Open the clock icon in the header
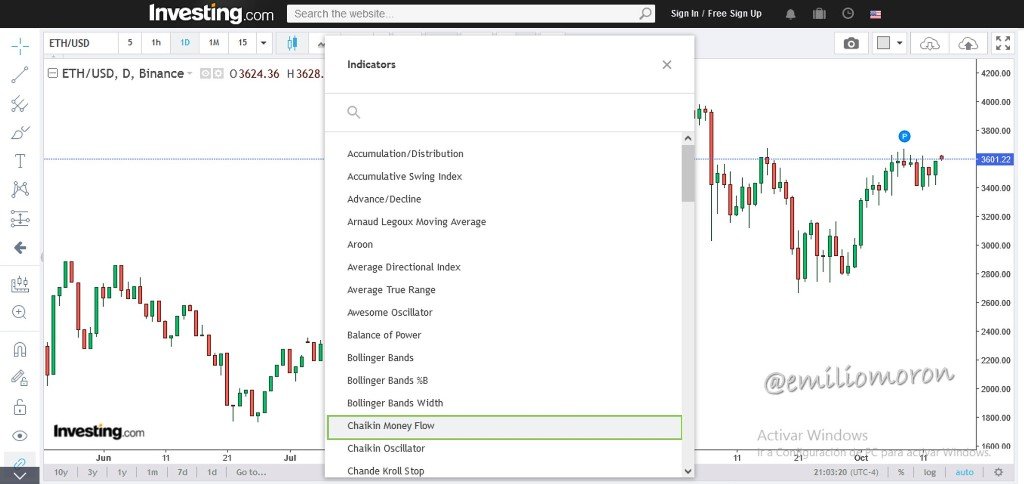Viewport: 1024px width, 484px height. [x=848, y=14]
